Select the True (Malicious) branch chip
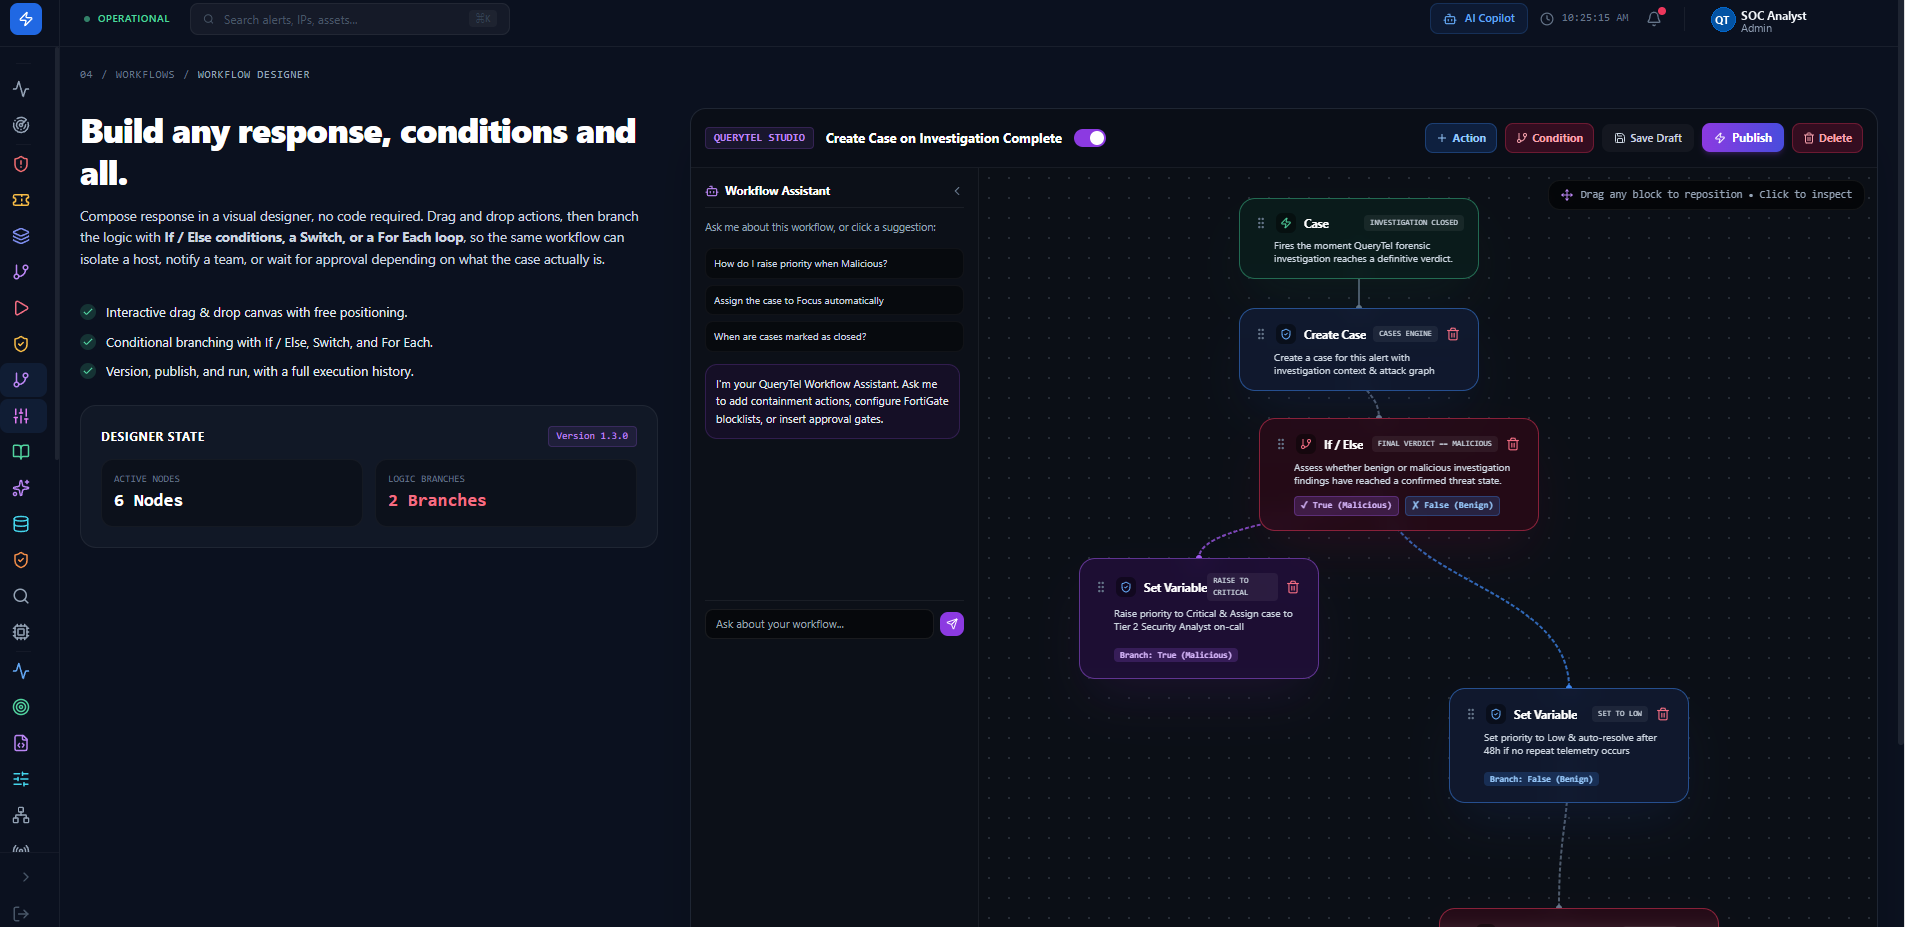The height and width of the screenshot is (927, 1905). click(x=1346, y=505)
